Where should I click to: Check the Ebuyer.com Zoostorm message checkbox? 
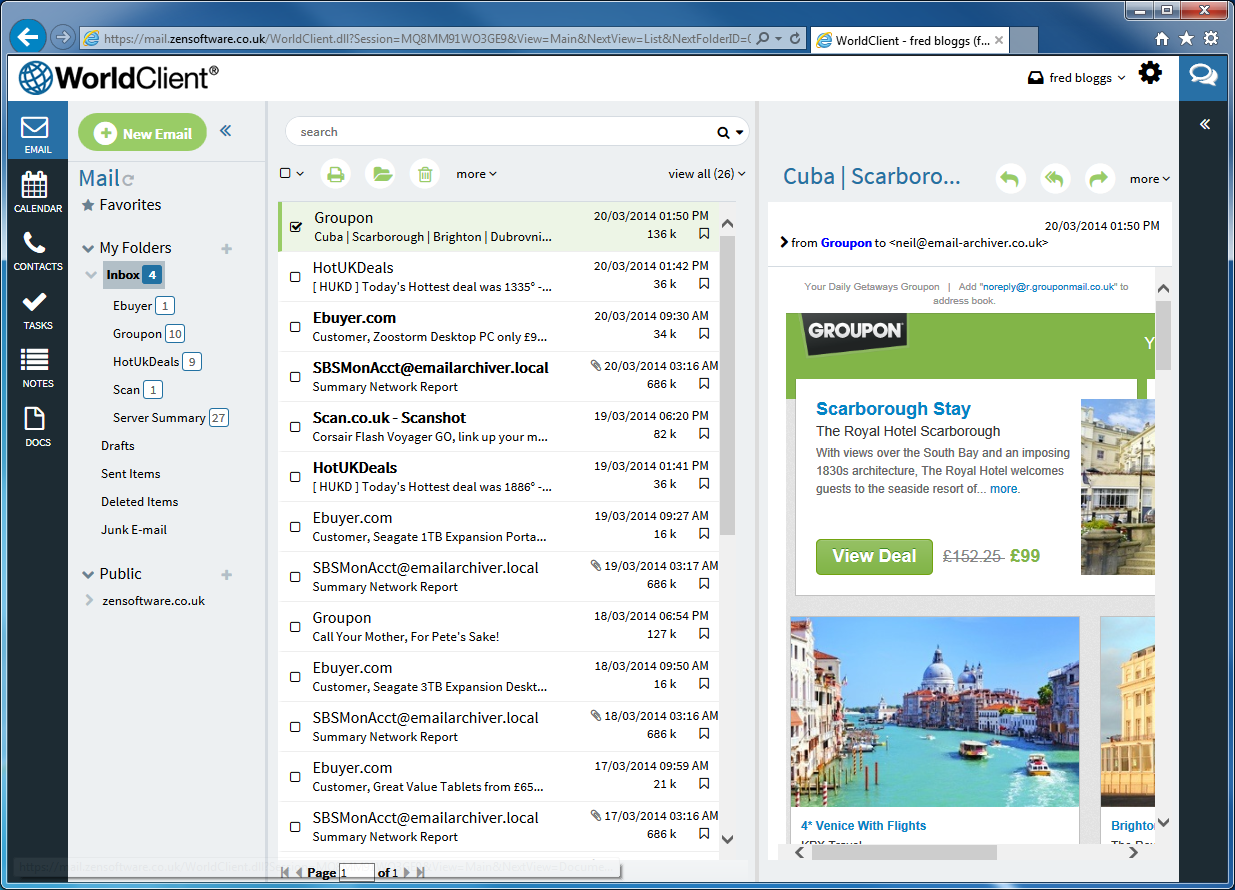coord(295,327)
